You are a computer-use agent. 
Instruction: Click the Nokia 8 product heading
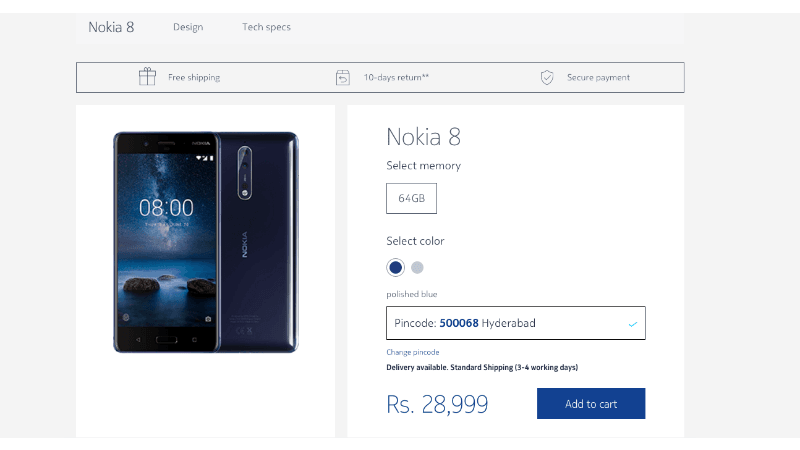coord(423,137)
